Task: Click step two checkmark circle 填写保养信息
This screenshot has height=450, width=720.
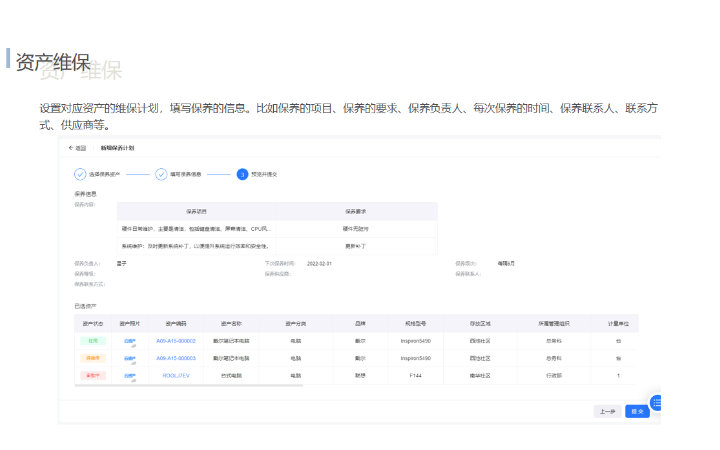Action: point(161,174)
